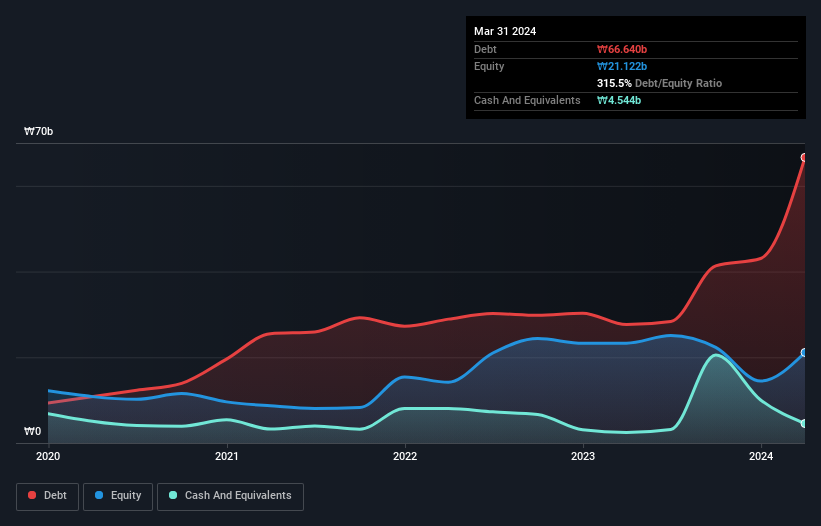The width and height of the screenshot is (821, 526).
Task: Select the red Debt endpoint marker
Action: click(804, 158)
